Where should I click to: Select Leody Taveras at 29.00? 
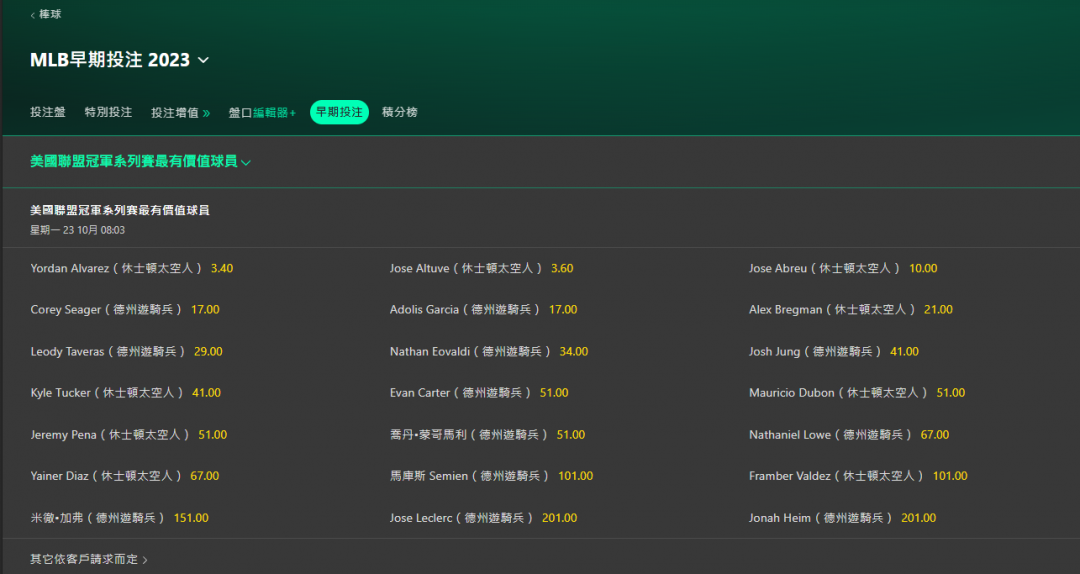(126, 351)
